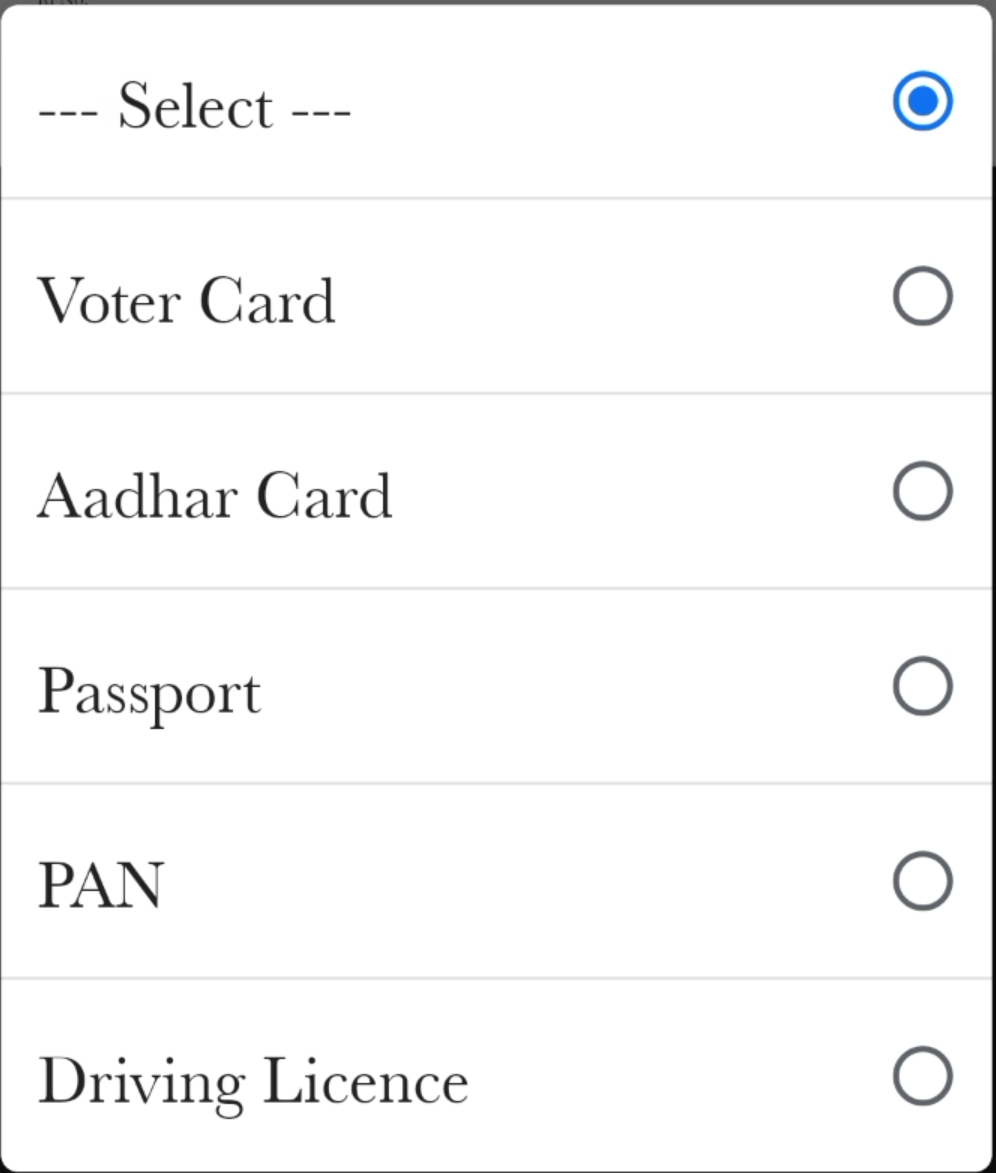Viewport: 996px width, 1173px height.
Task: Select the Driving Licence radio button
Action: [x=921, y=1077]
